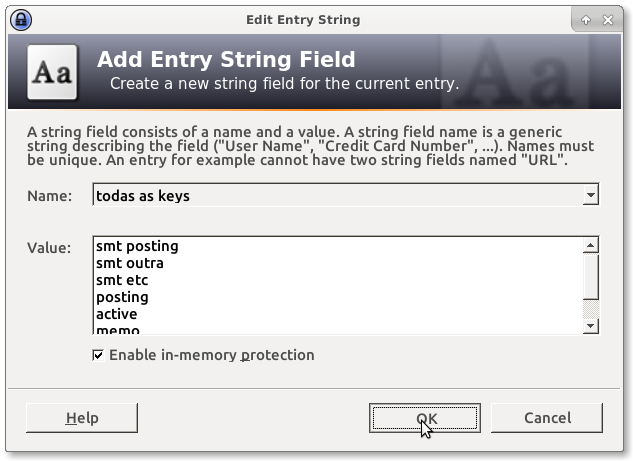The height and width of the screenshot is (461, 633).
Task: Open Help for string fields
Action: [81, 418]
